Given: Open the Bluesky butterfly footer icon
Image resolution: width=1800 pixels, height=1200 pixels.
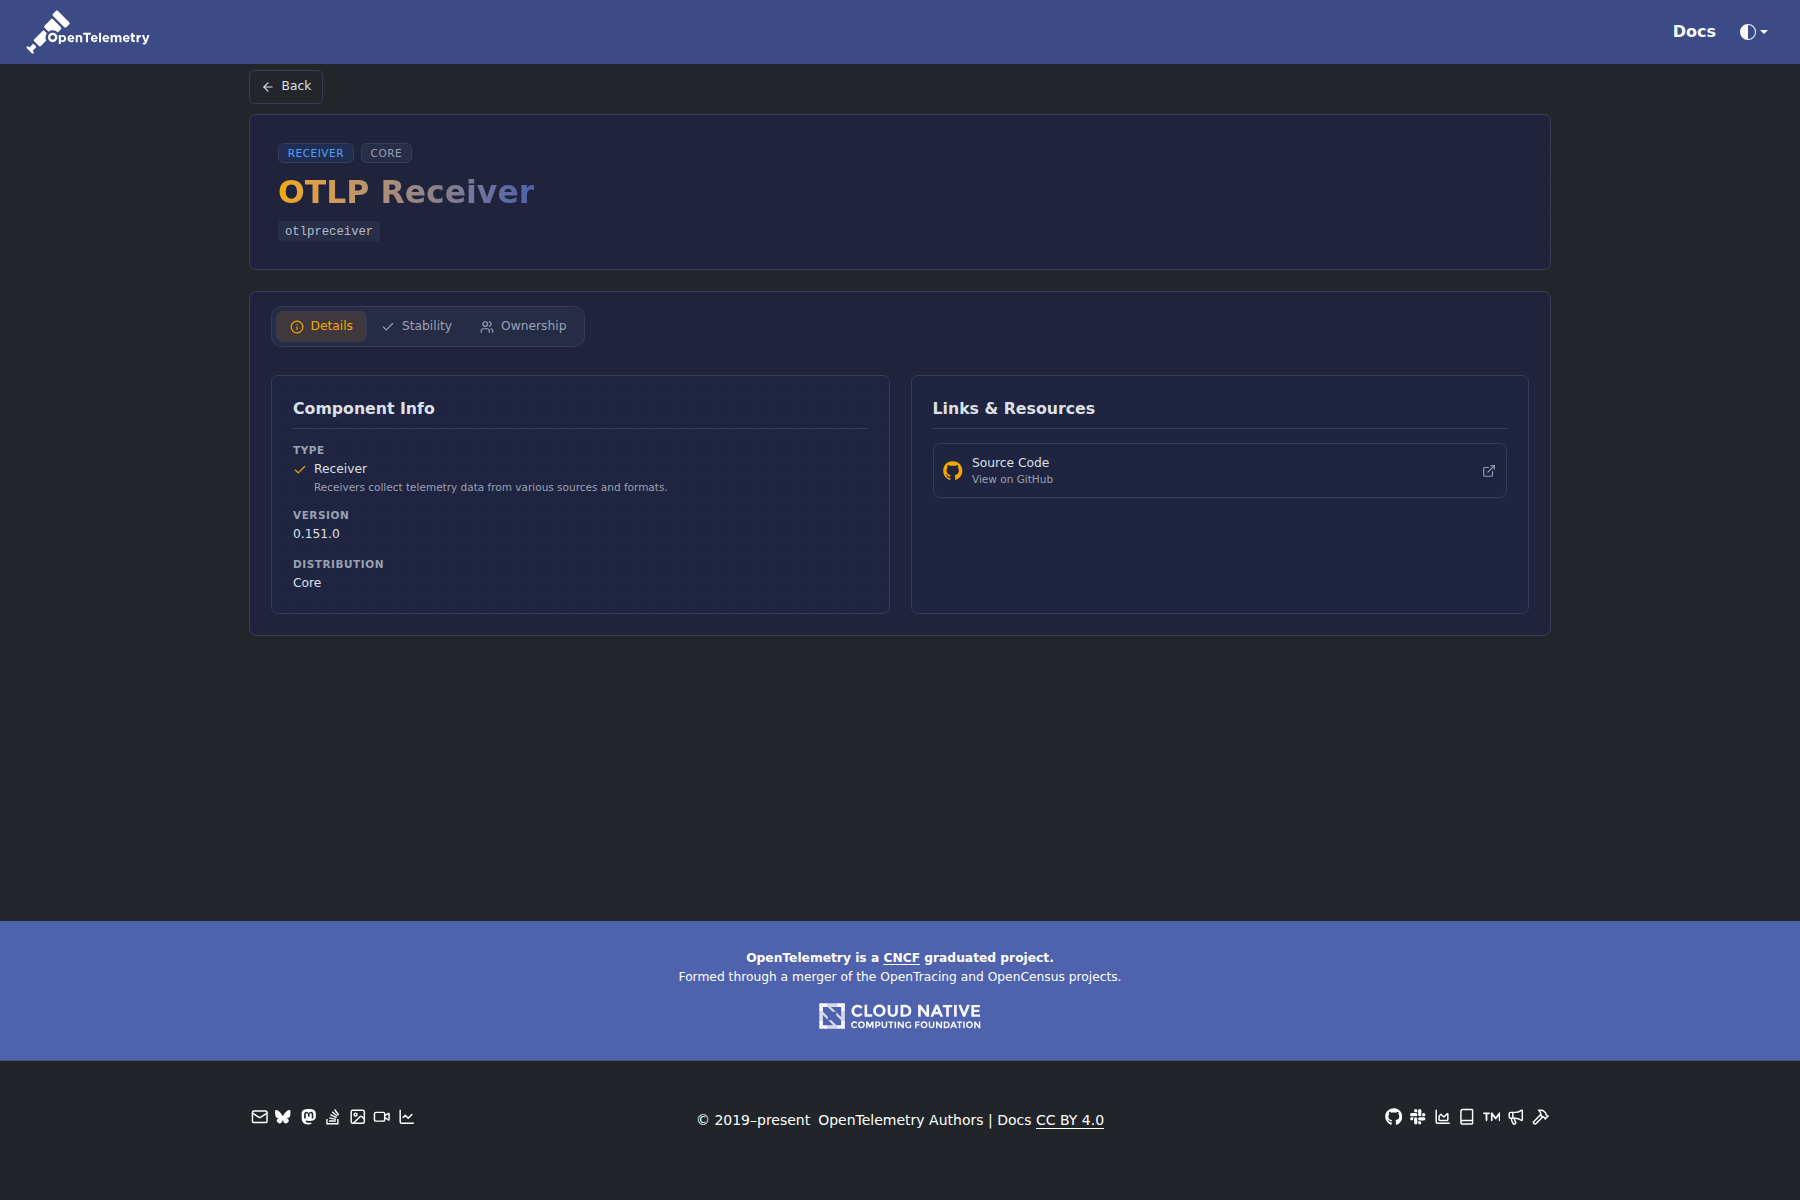Looking at the screenshot, I should 283,1117.
